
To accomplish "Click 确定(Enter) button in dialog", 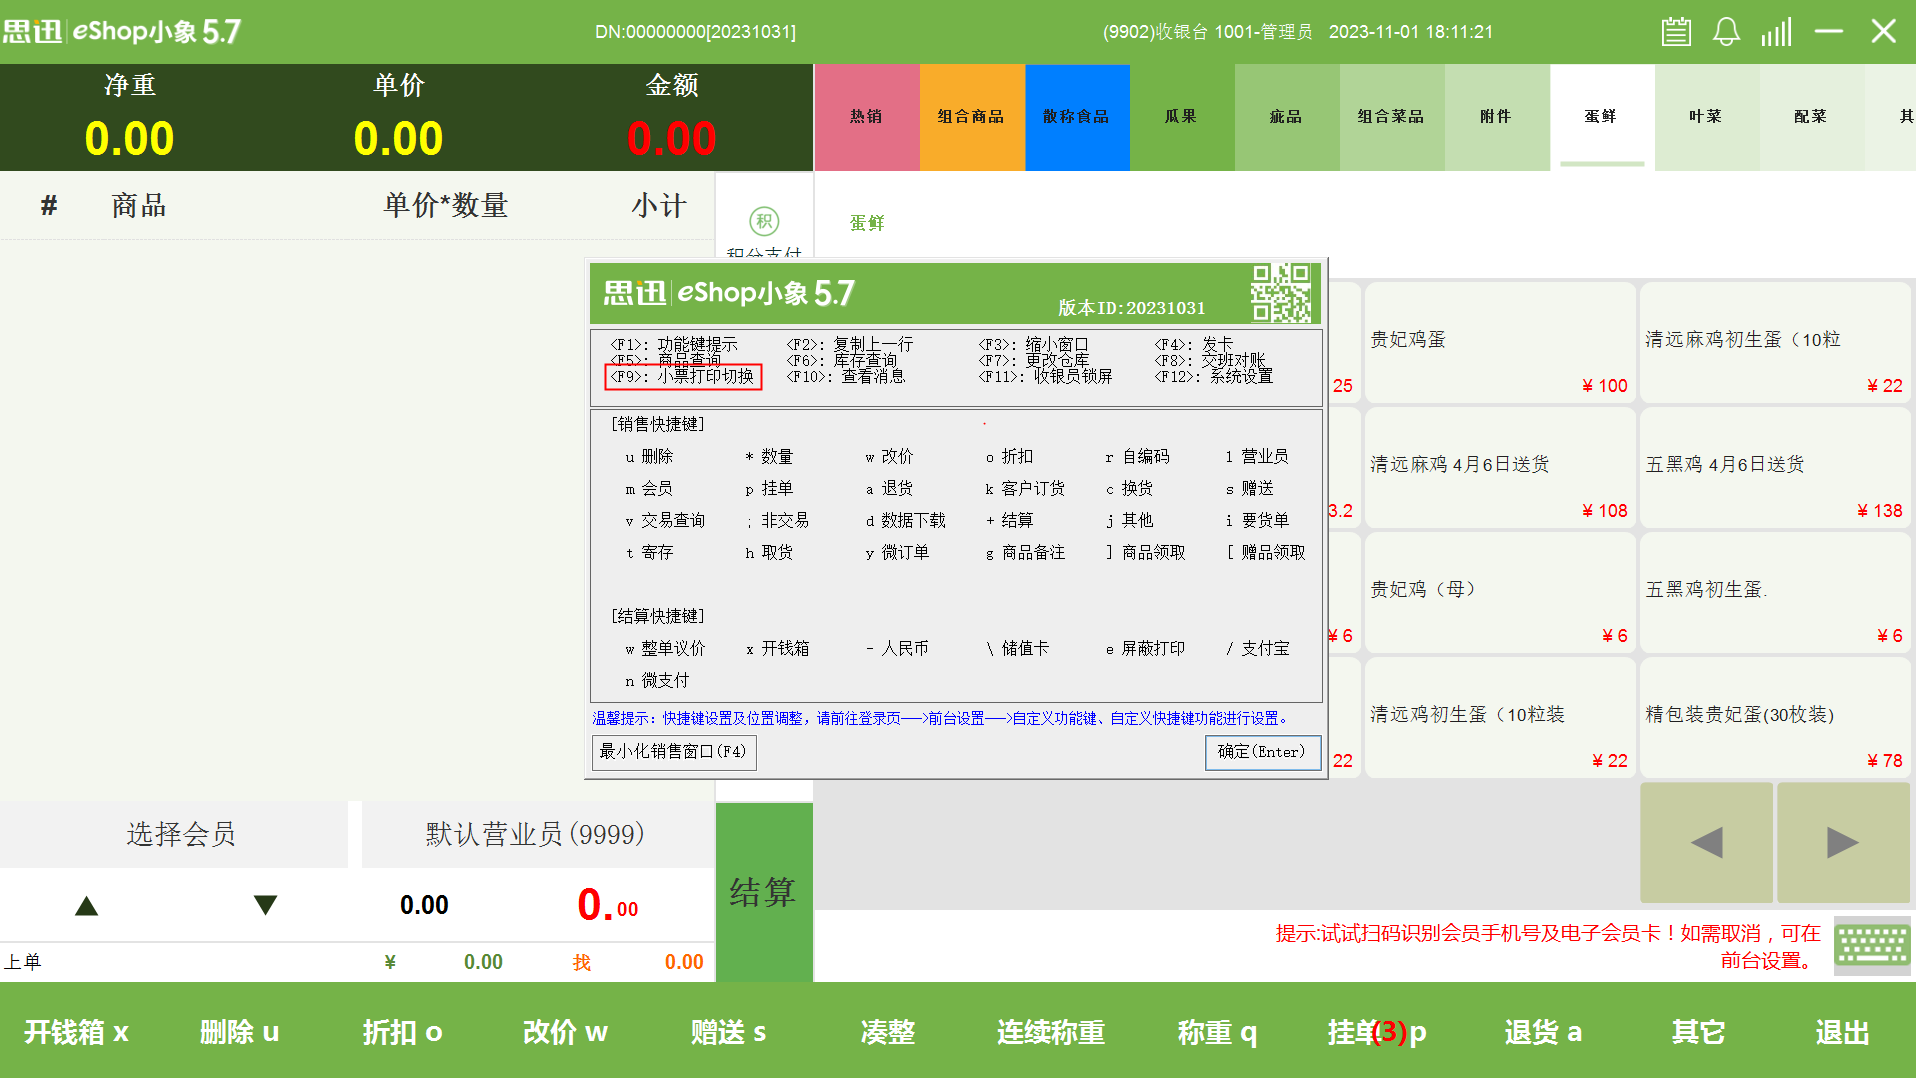I will click(x=1262, y=752).
